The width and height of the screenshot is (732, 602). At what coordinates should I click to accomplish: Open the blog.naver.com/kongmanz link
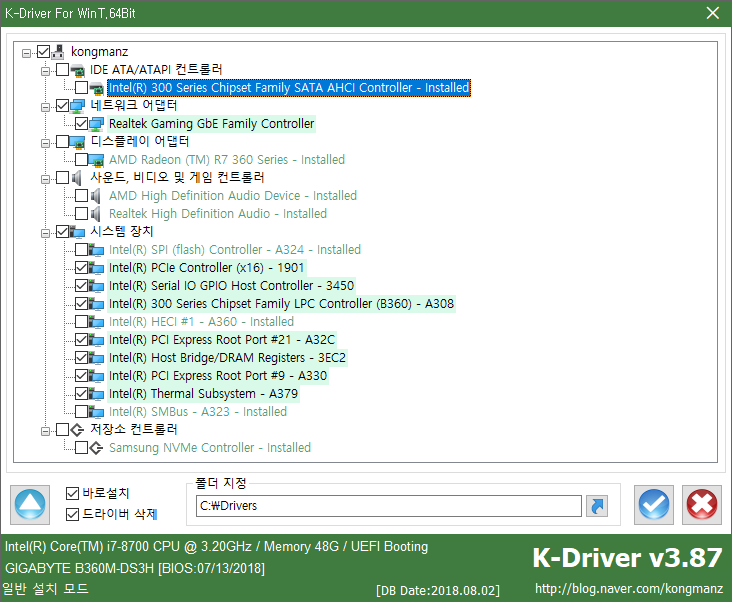coord(629,589)
